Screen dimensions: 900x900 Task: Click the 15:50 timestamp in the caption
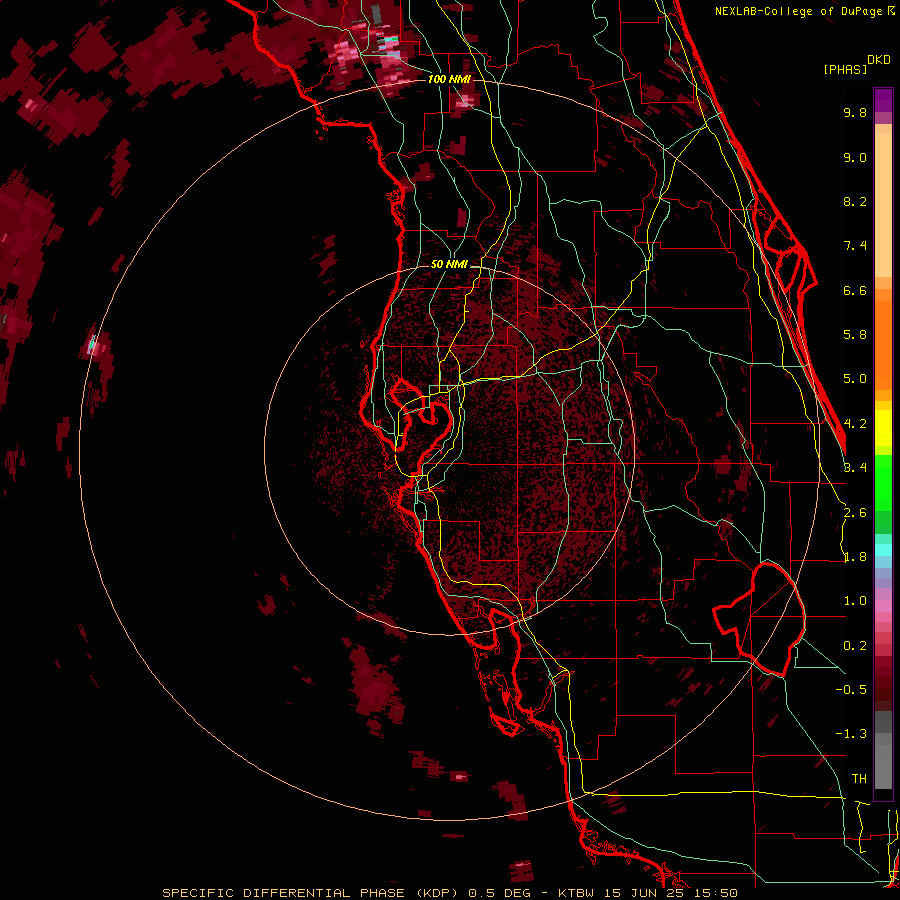point(716,893)
